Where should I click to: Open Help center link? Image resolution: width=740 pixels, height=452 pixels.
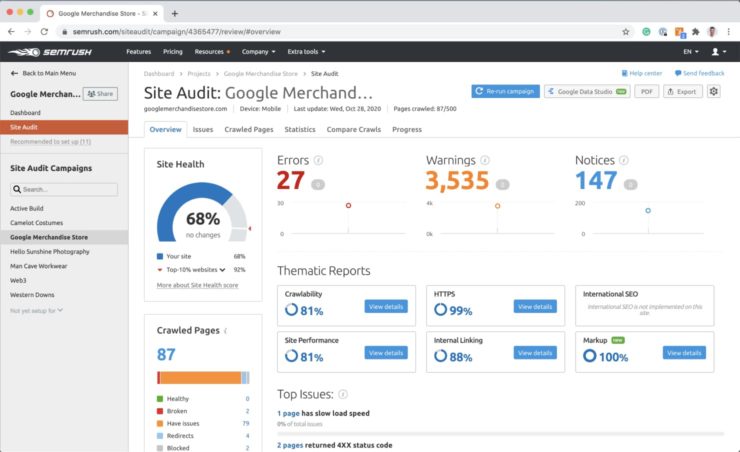(642, 73)
